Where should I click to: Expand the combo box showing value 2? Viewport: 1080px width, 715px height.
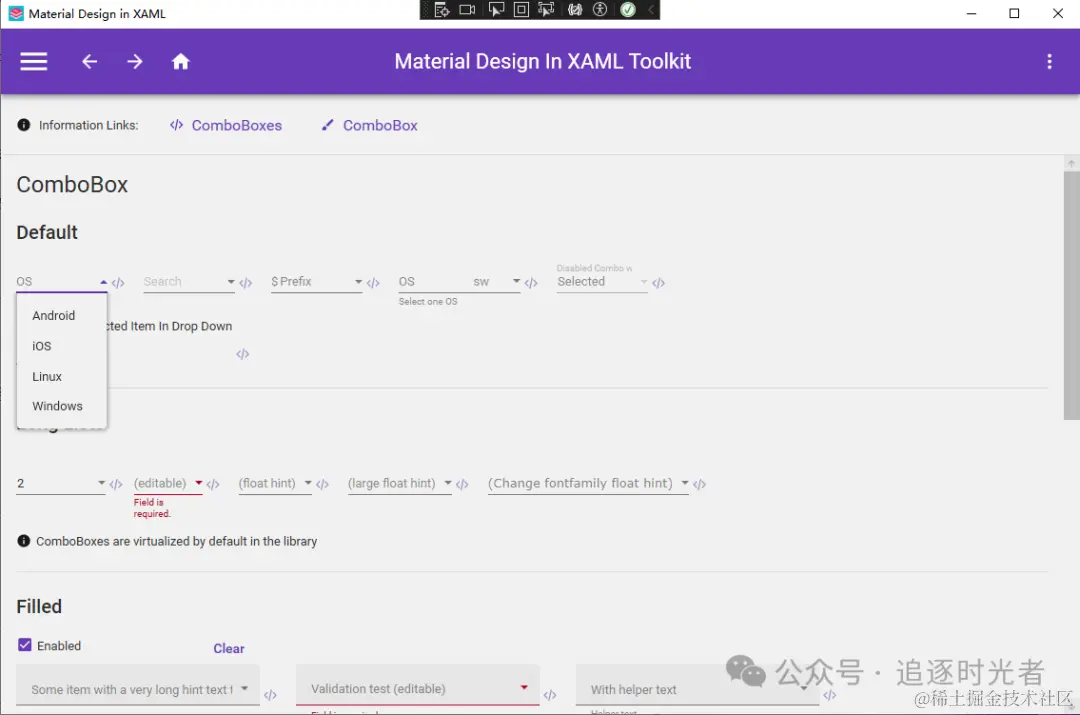[x=101, y=483]
